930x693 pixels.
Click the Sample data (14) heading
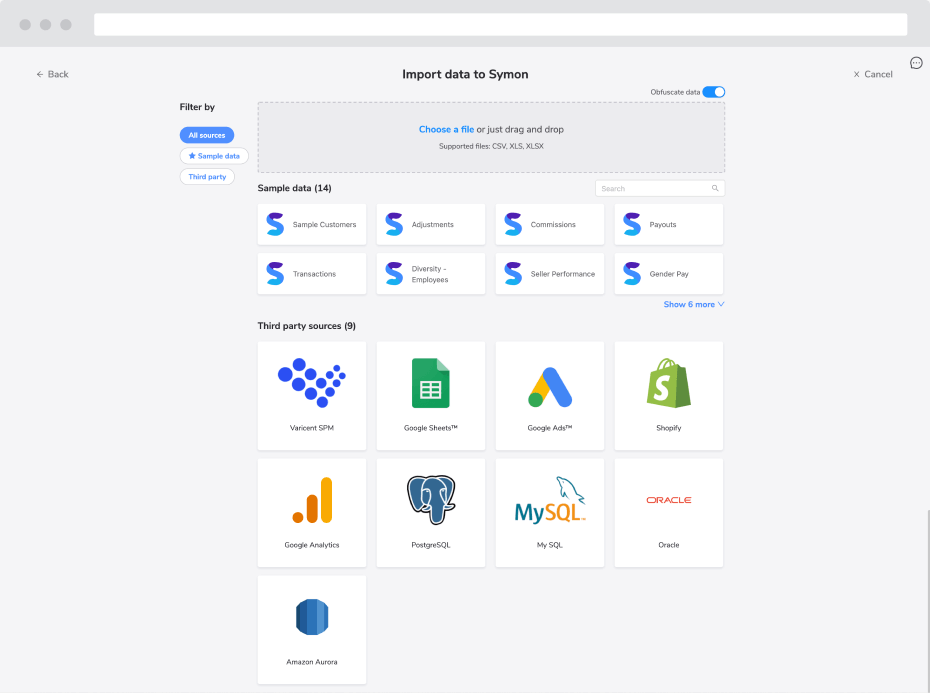point(295,188)
